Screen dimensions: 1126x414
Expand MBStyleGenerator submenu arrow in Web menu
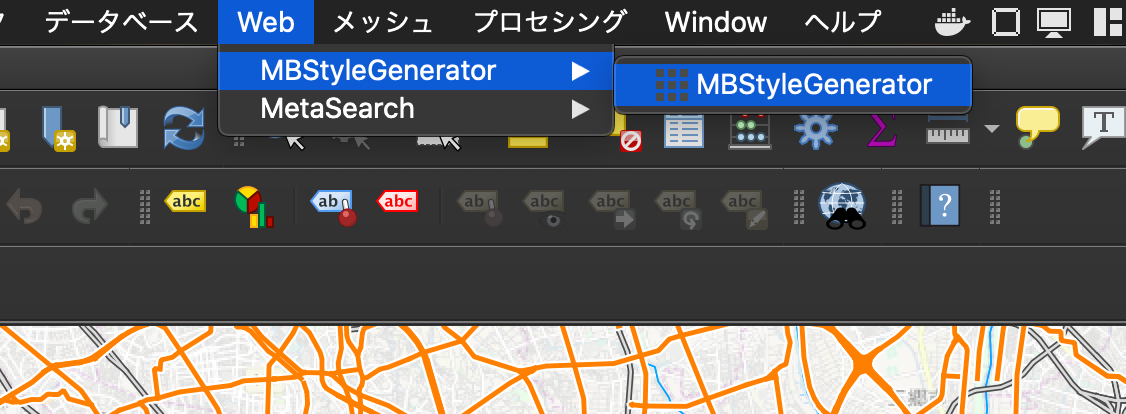580,71
